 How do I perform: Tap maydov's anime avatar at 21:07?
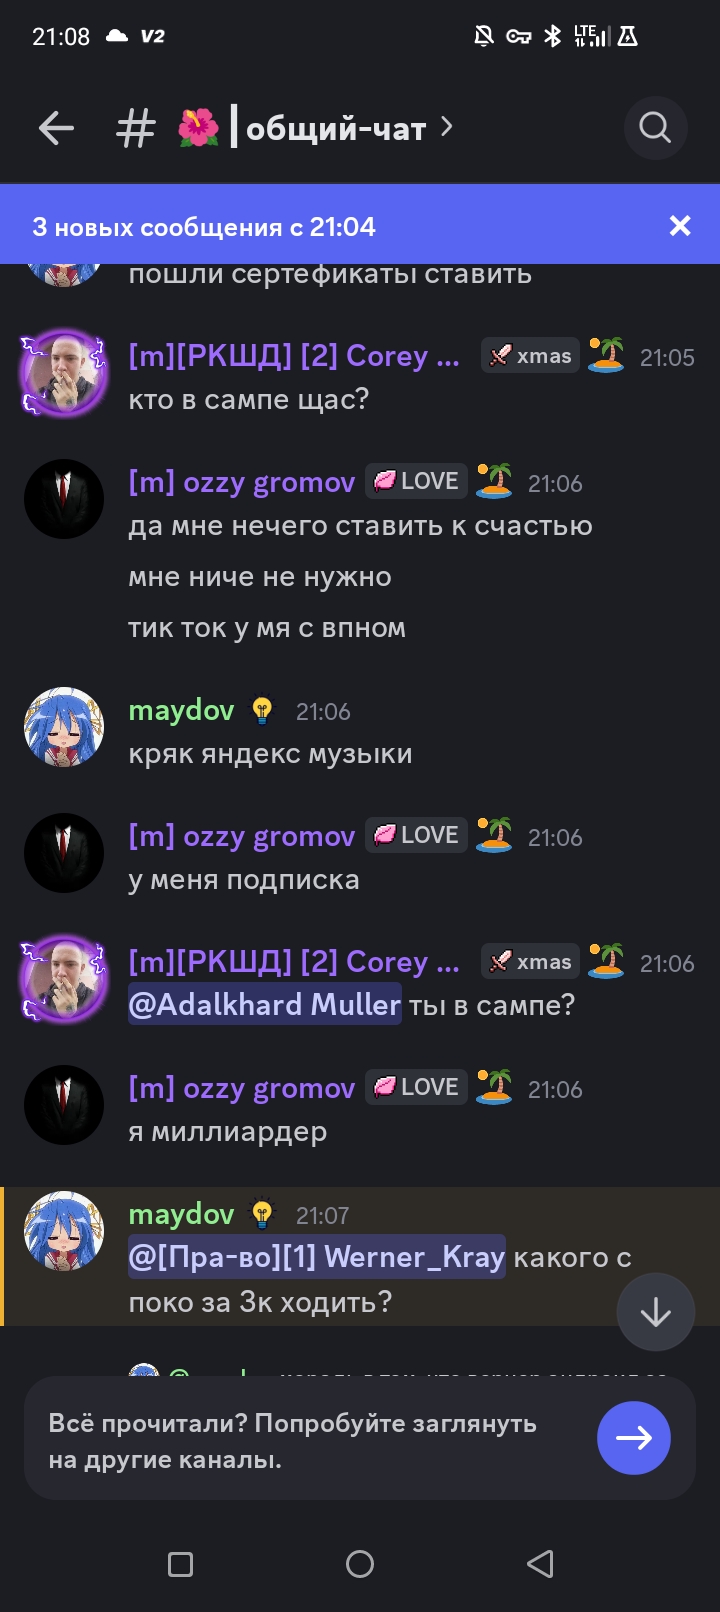[x=64, y=1231]
